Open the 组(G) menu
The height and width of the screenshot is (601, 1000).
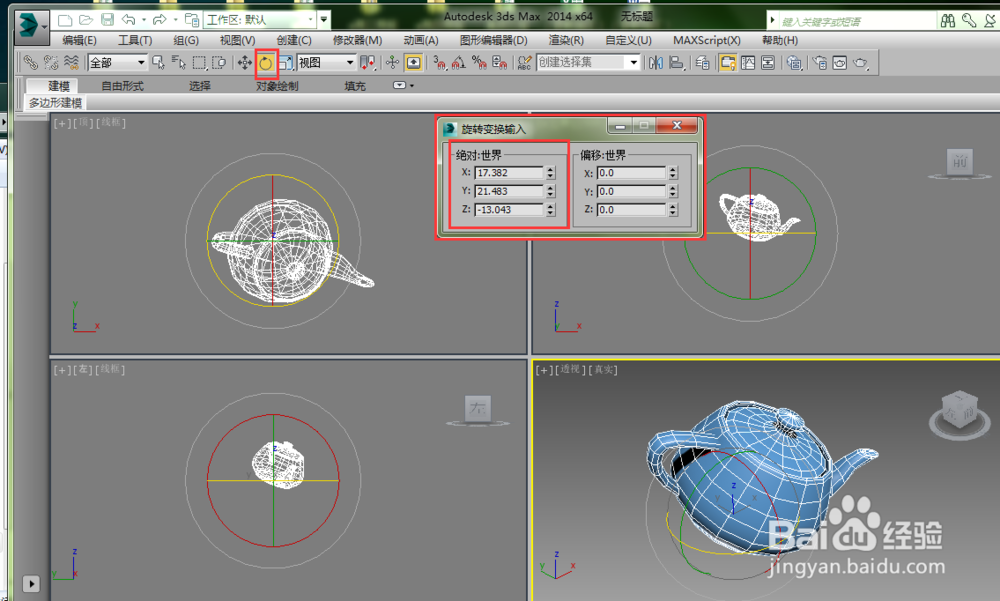(186, 40)
